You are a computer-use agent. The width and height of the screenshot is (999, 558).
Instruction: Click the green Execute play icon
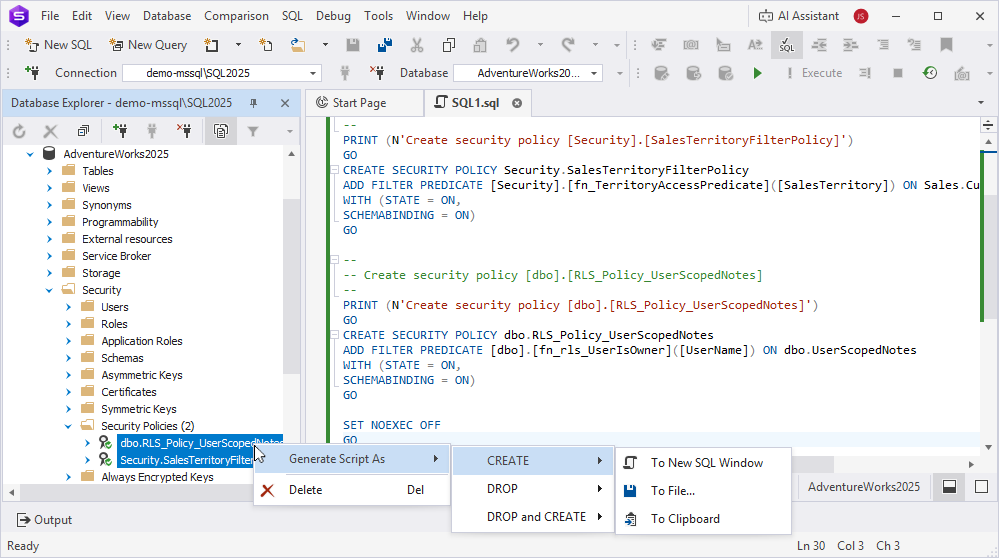click(x=757, y=73)
